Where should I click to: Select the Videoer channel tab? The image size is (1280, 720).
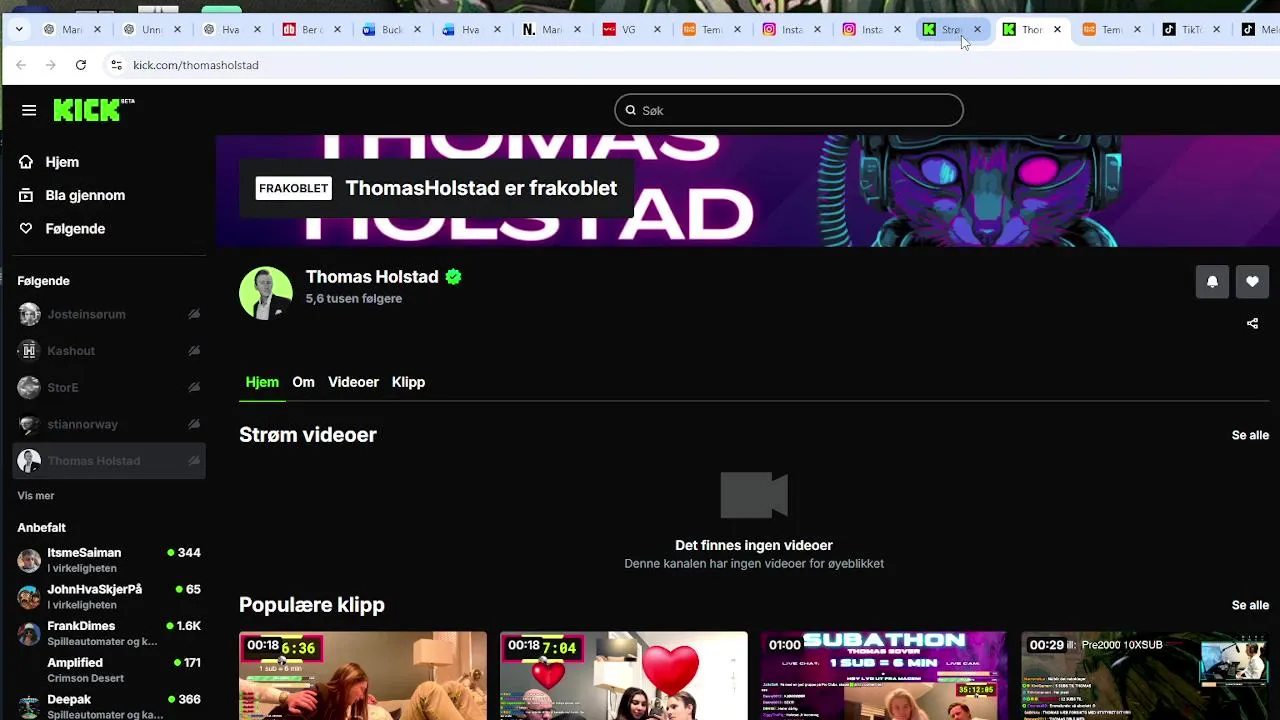pos(353,382)
